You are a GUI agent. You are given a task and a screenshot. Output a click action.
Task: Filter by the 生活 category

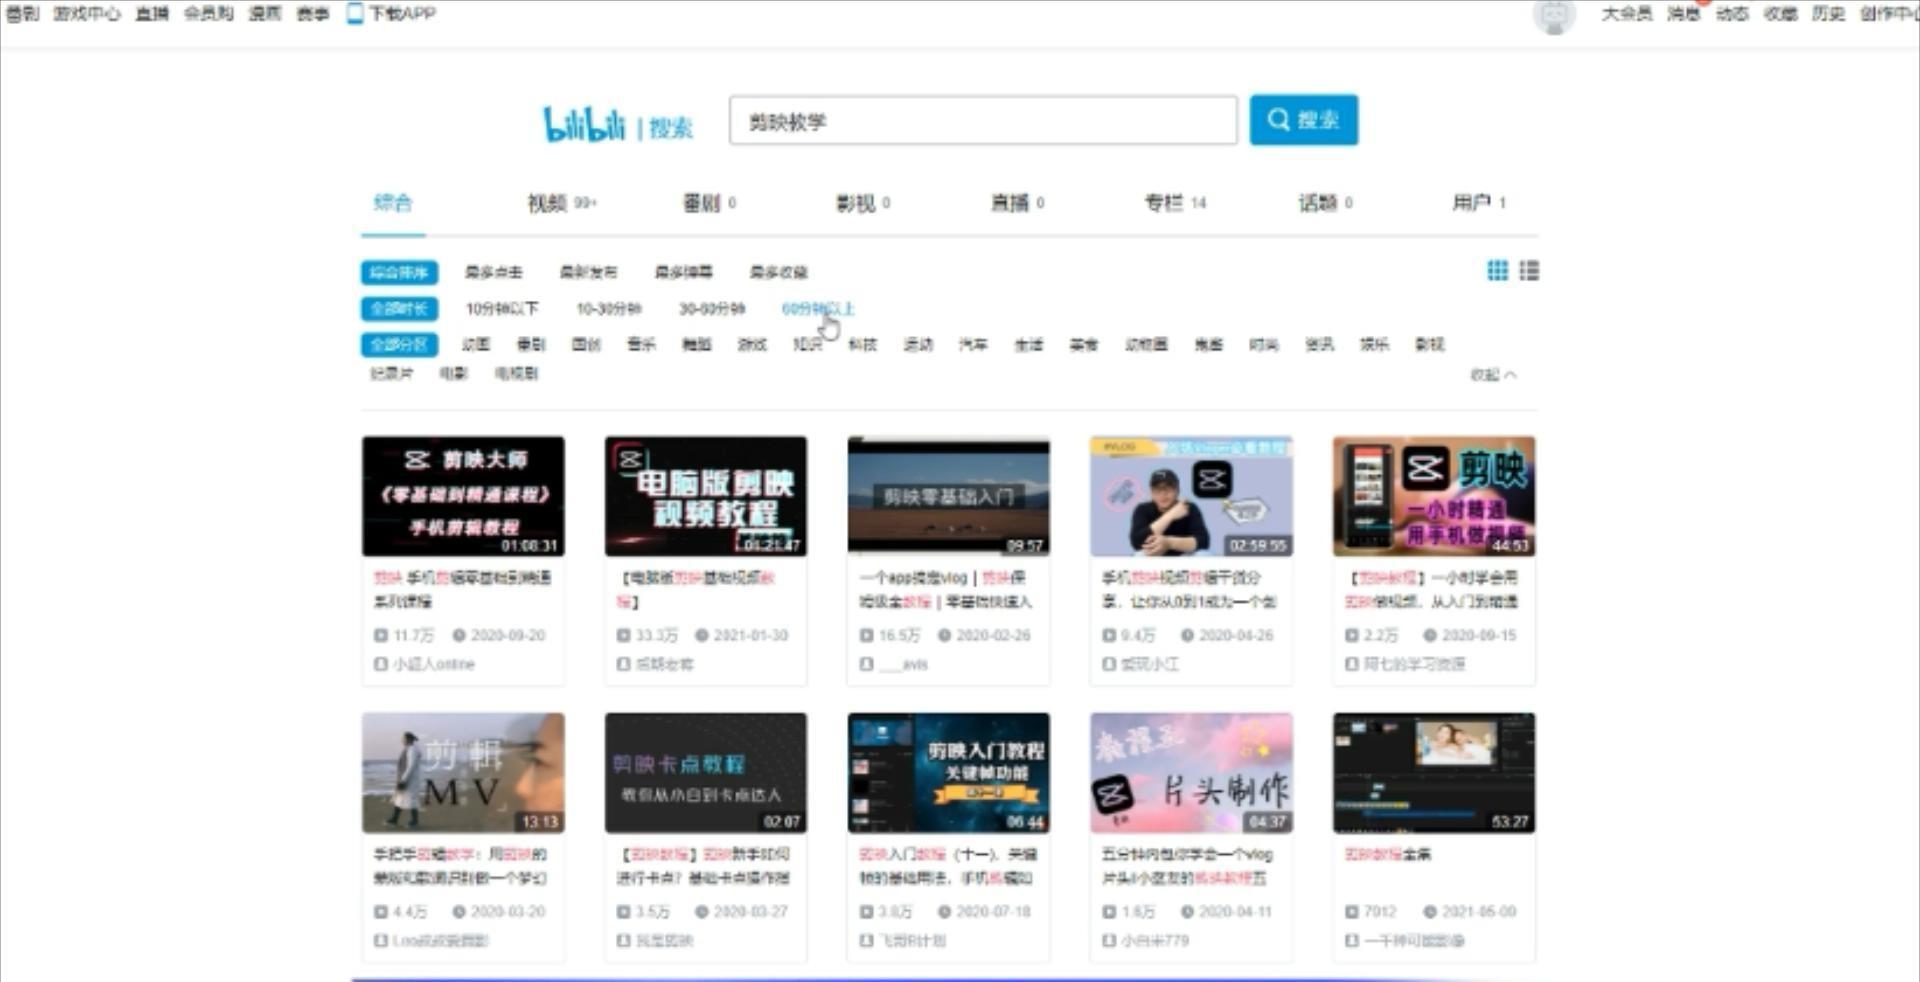coord(1028,345)
